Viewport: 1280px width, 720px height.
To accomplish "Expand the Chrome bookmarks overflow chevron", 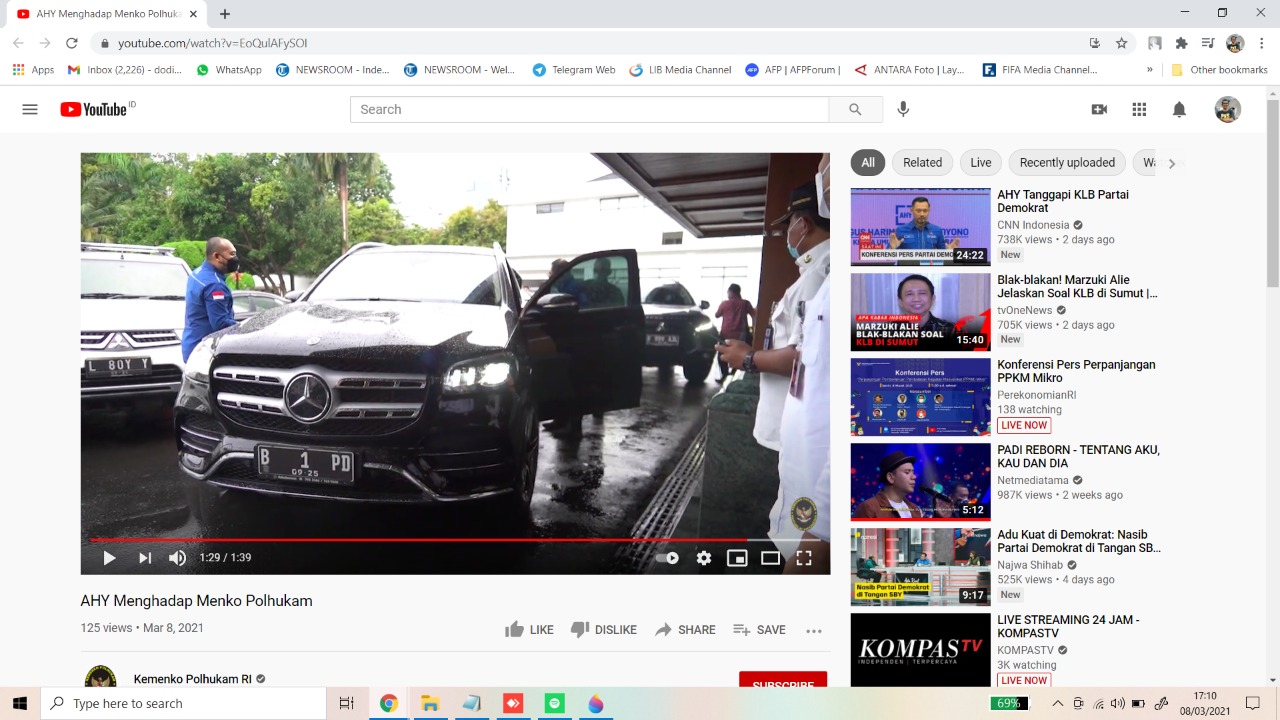I will coord(1149,70).
